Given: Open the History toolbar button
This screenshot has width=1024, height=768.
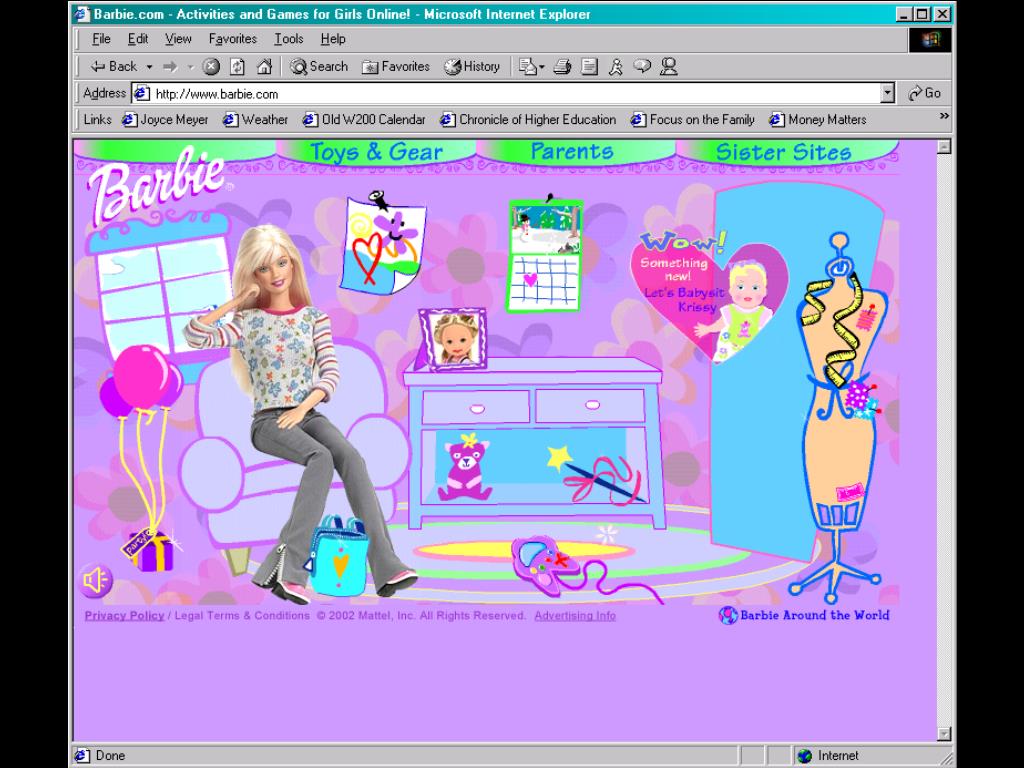Looking at the screenshot, I should (x=472, y=67).
